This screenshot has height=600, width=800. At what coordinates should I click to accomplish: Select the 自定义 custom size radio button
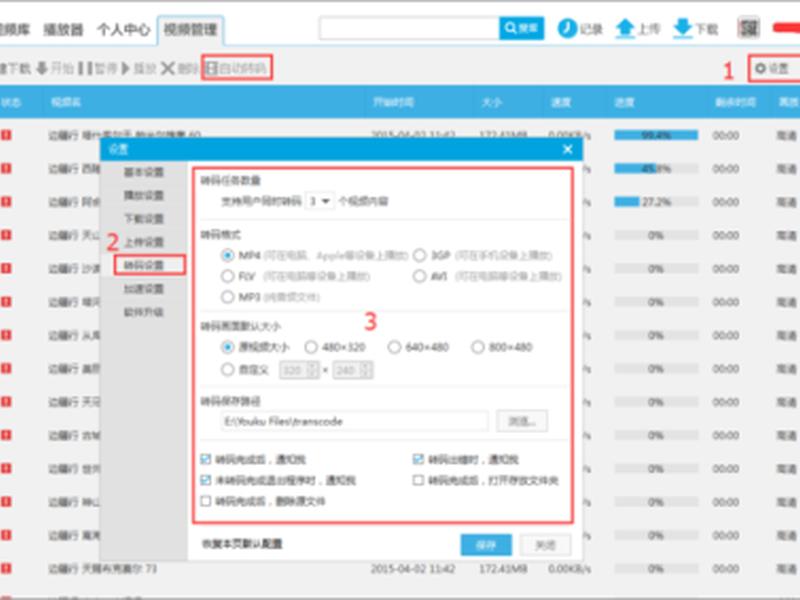click(x=228, y=370)
